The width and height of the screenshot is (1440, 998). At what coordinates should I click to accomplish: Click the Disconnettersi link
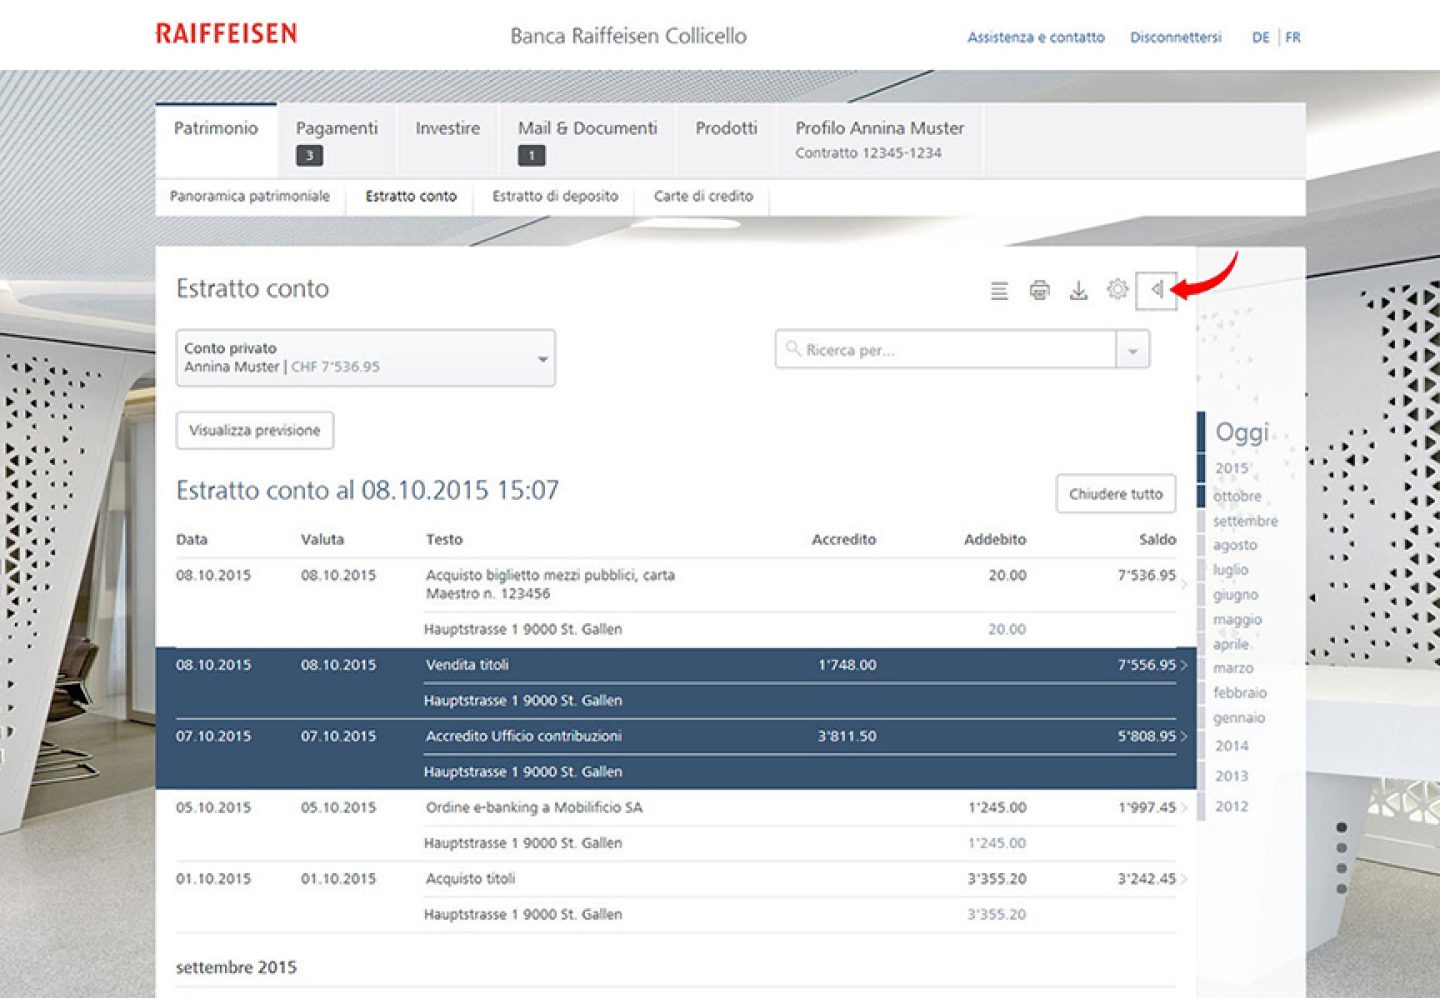click(1175, 37)
